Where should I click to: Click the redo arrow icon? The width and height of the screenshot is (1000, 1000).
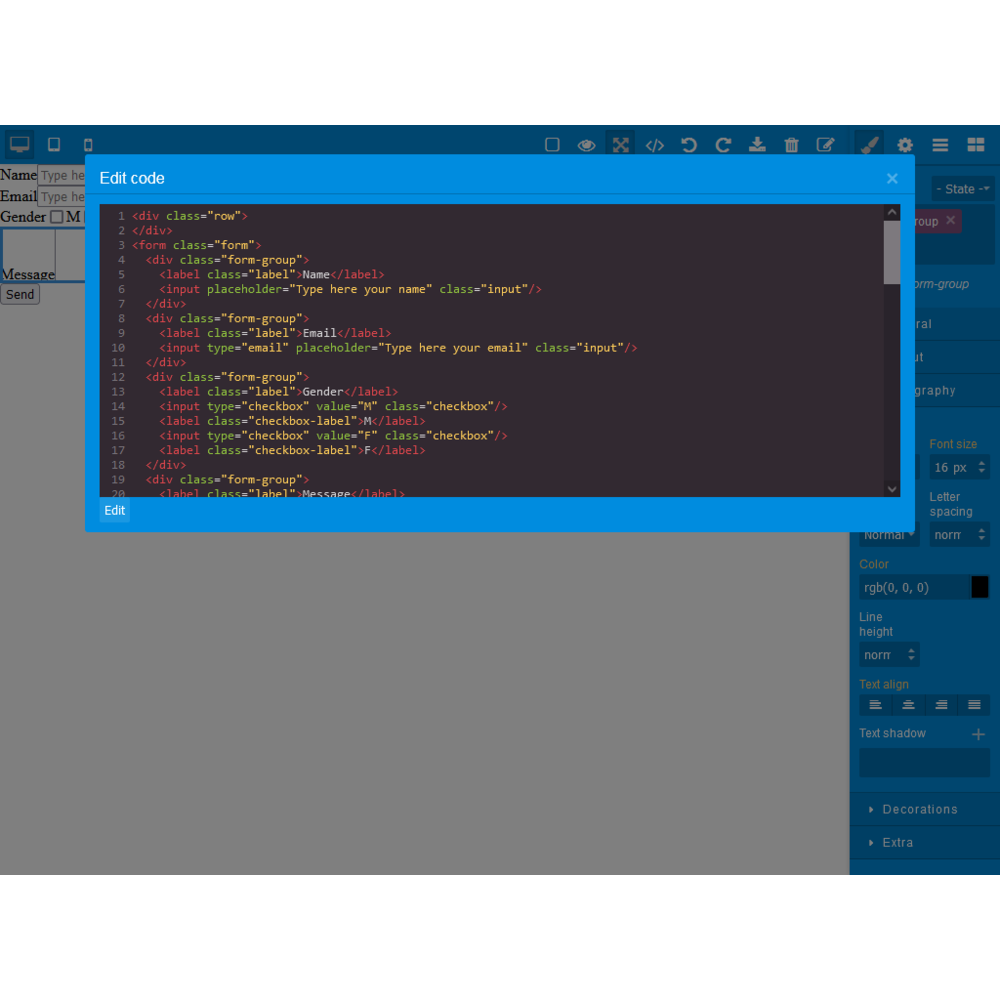point(723,145)
